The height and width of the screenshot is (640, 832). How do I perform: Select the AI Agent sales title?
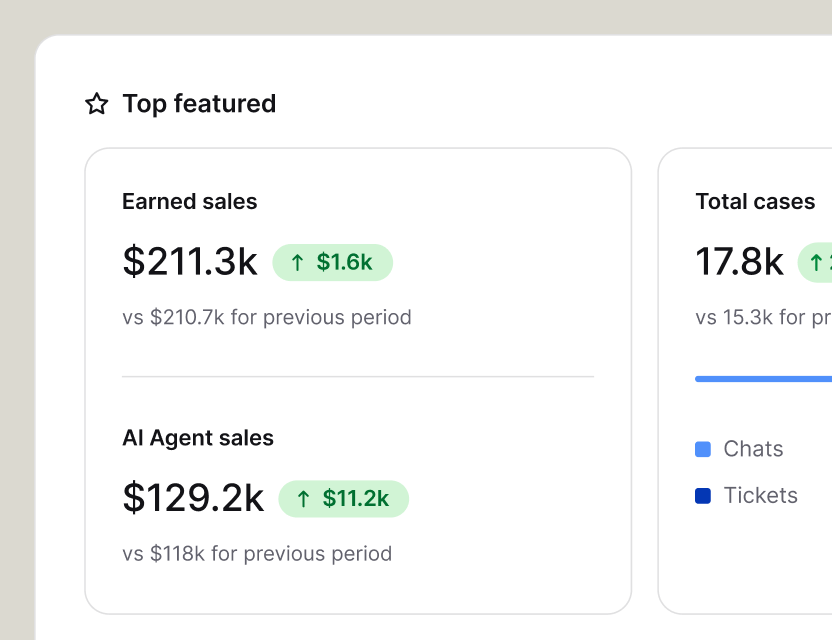(198, 438)
